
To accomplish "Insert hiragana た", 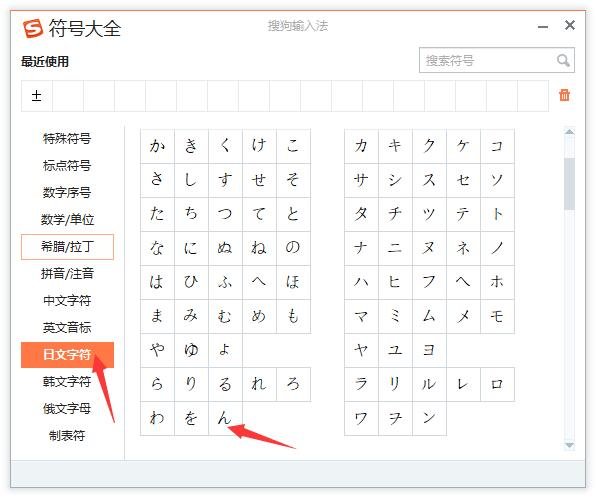I will point(157,214).
